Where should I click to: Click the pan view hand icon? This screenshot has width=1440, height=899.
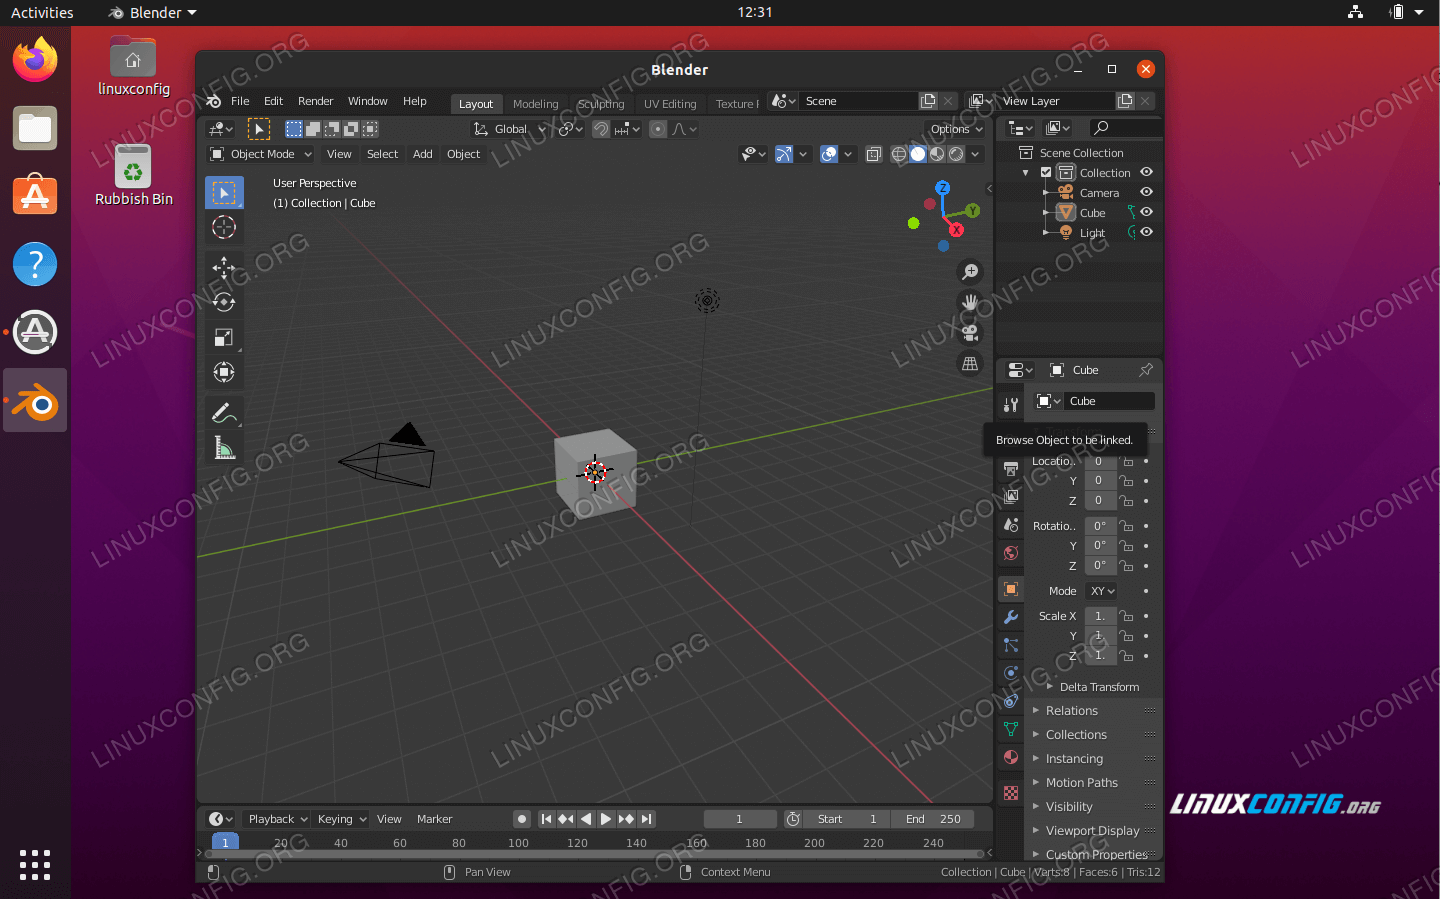pos(970,302)
